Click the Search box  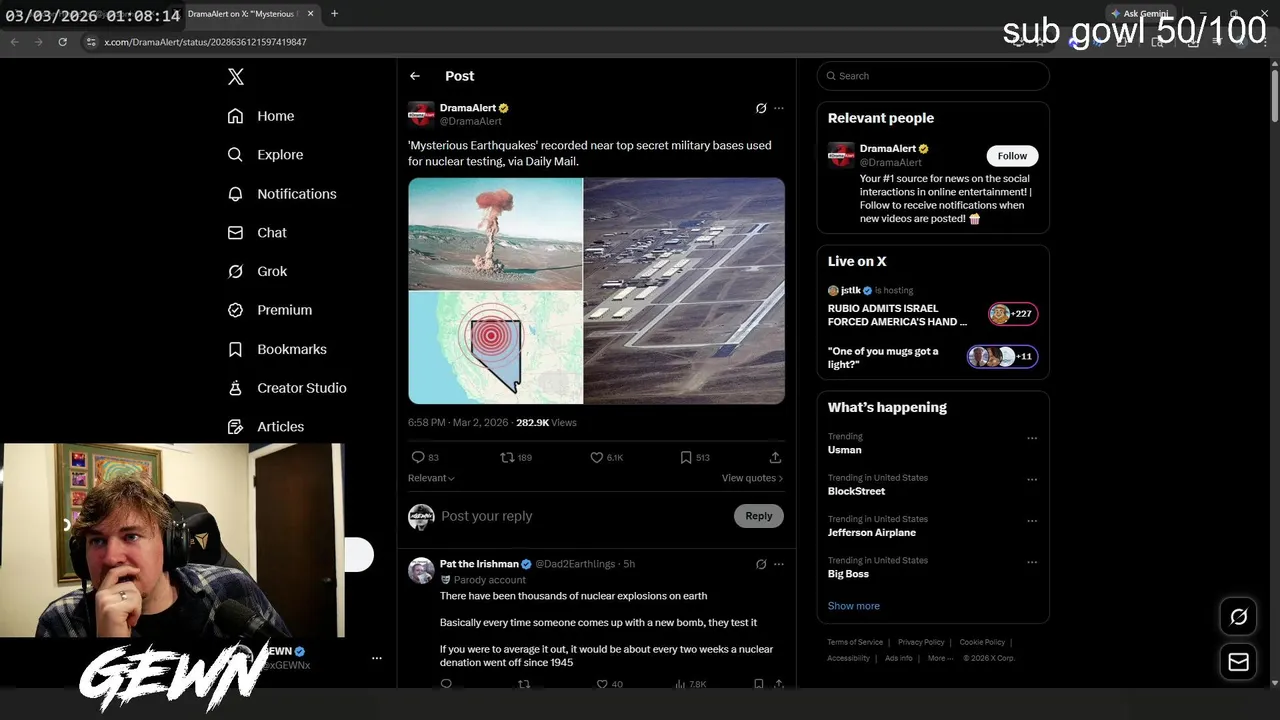[933, 76]
